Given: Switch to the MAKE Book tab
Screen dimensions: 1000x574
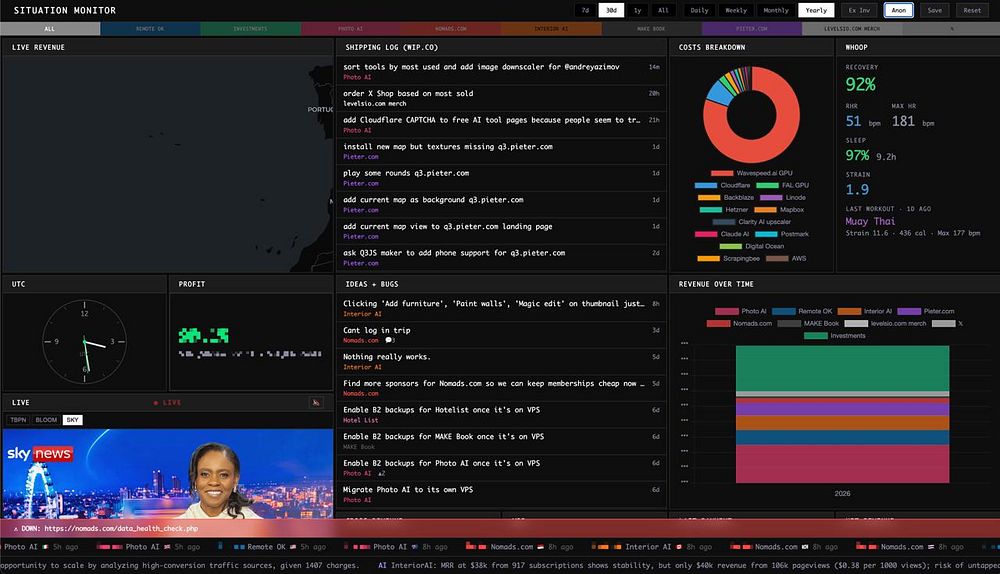Looking at the screenshot, I should coord(651,29).
